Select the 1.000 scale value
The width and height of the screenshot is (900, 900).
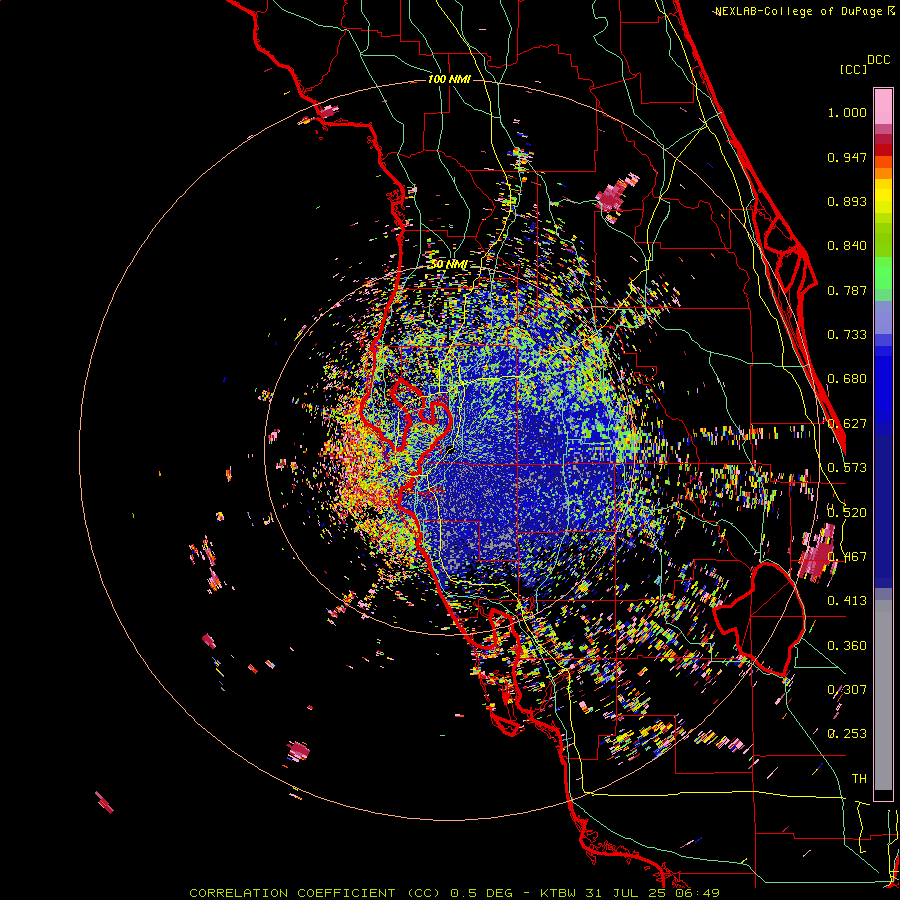(x=847, y=112)
